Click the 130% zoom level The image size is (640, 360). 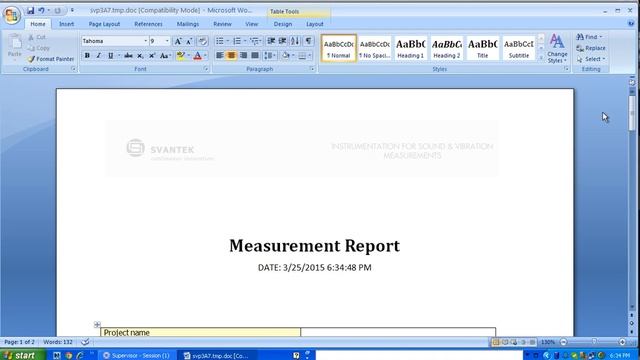point(548,342)
